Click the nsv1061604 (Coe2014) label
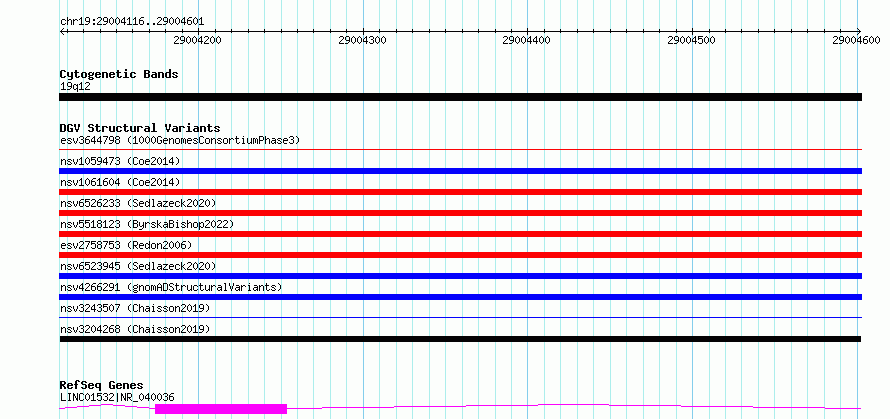 [120, 182]
